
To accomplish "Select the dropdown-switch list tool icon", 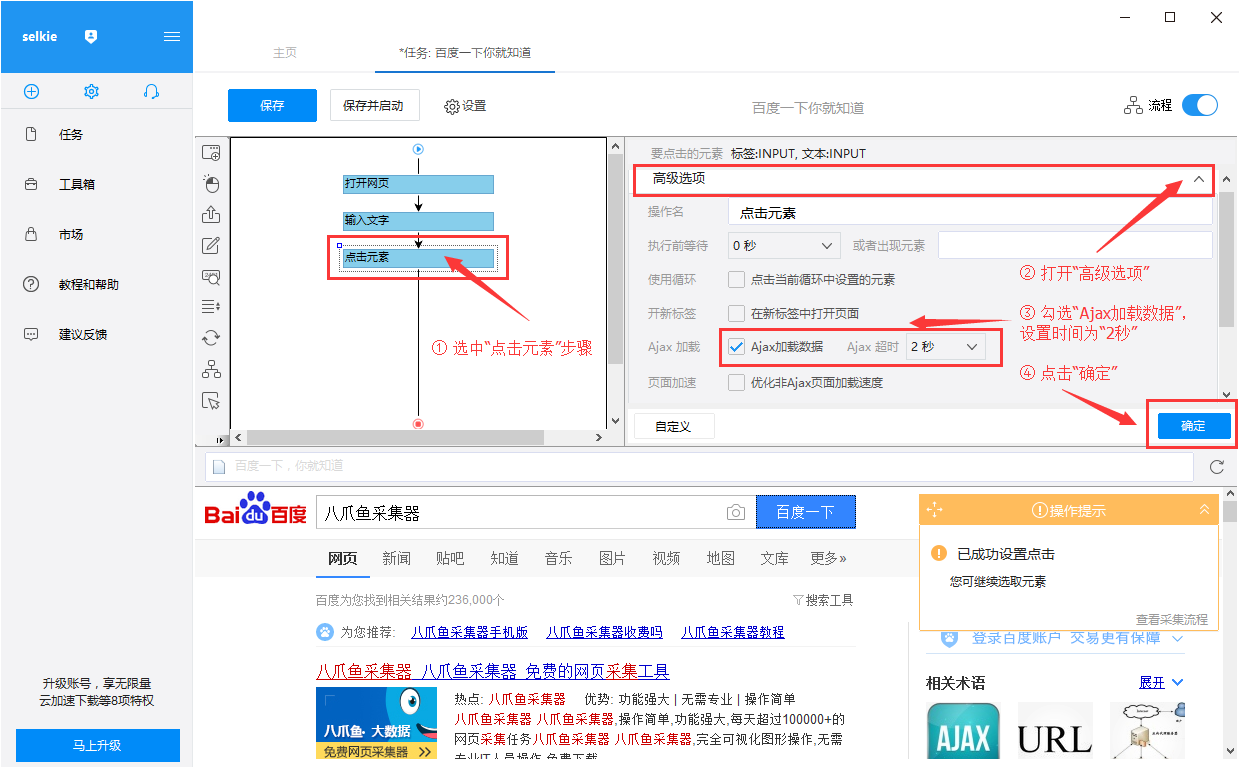I will point(211,306).
